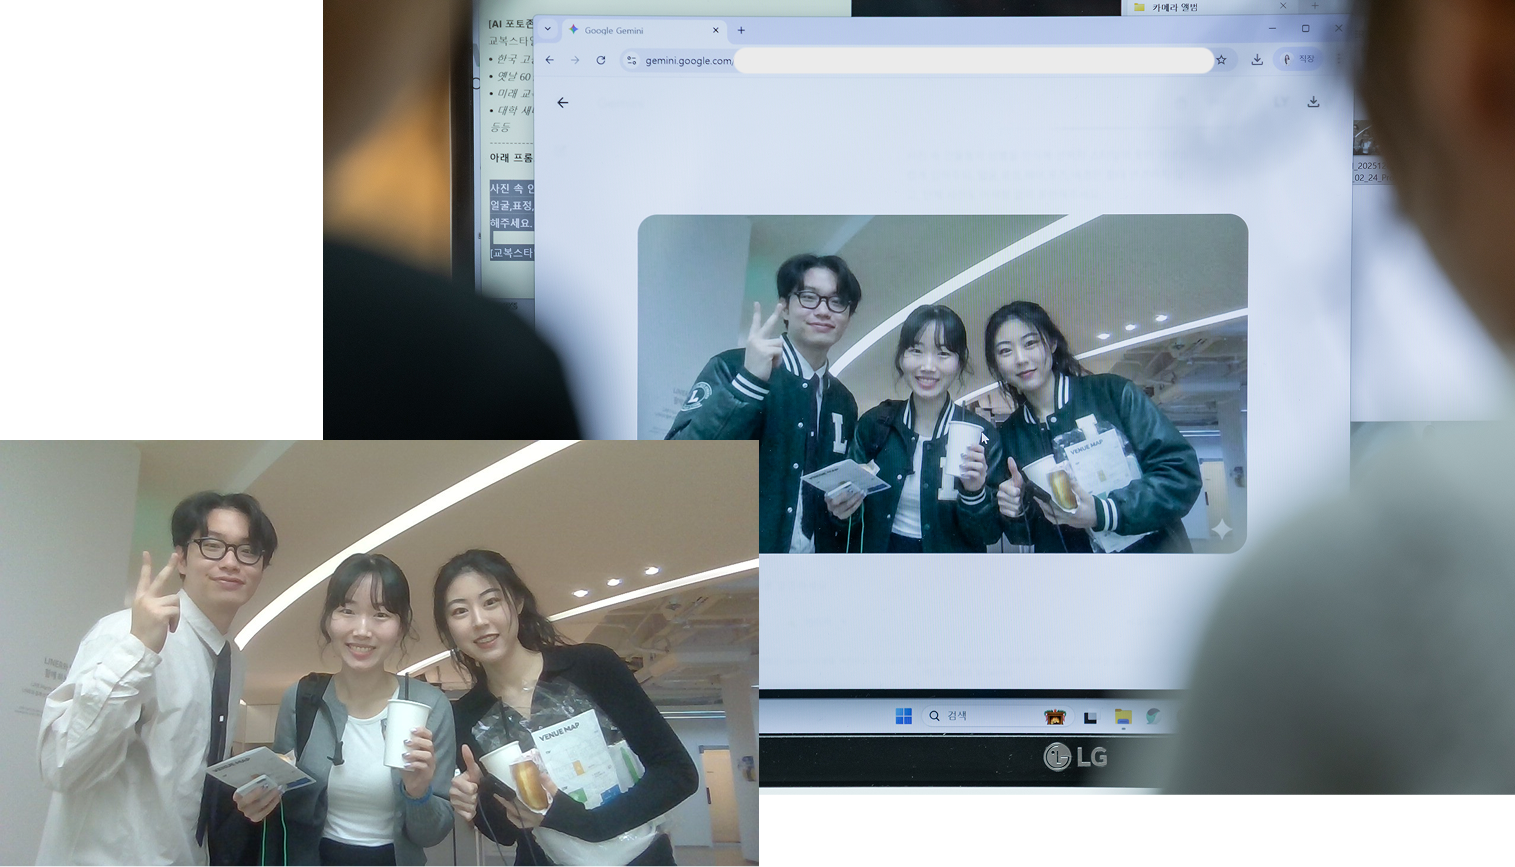Download the photo using Gemini's download icon
This screenshot has width=1515, height=867.
1313,101
